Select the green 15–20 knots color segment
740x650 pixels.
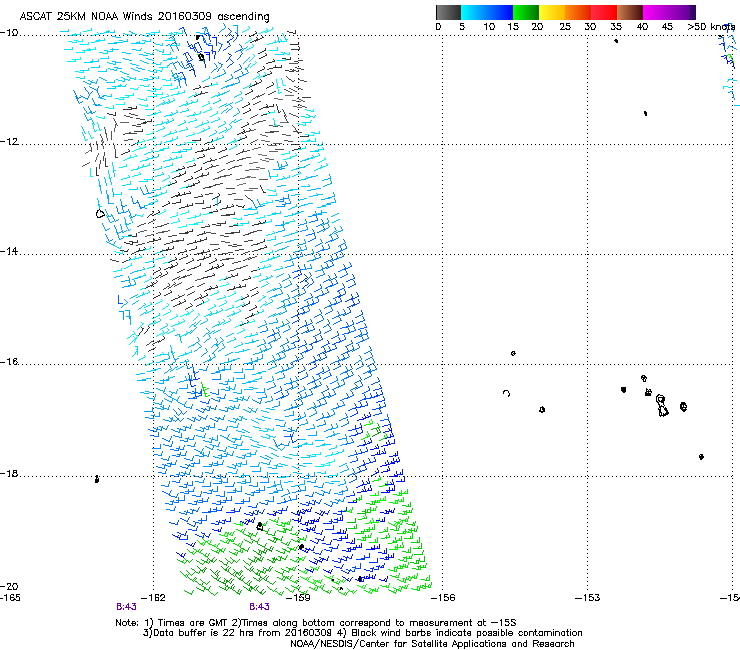point(526,12)
